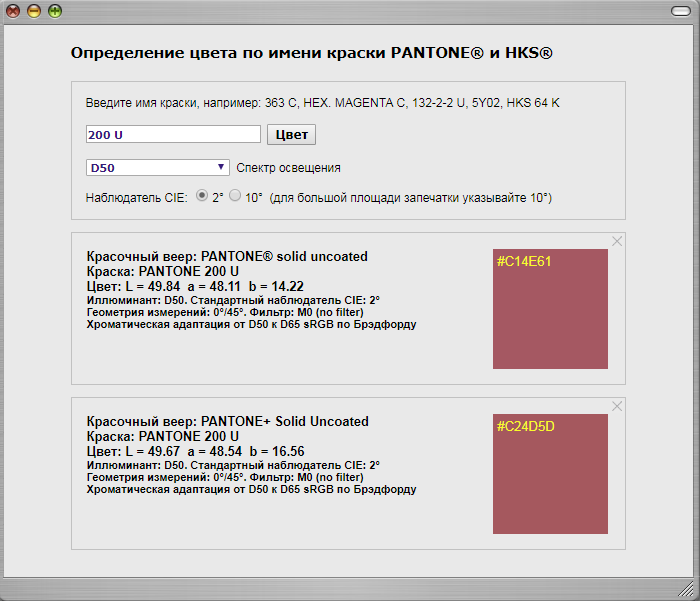Click the pill-shaped toolbar toggle in title bar

(681, 11)
